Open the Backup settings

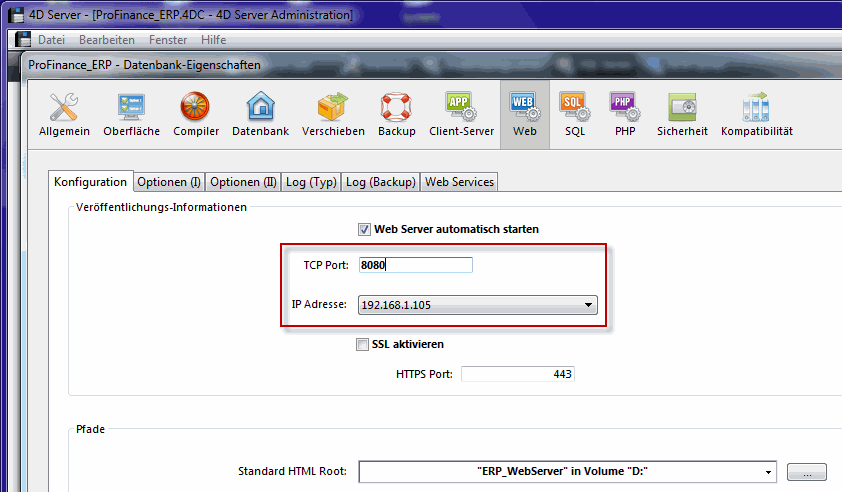point(397,114)
